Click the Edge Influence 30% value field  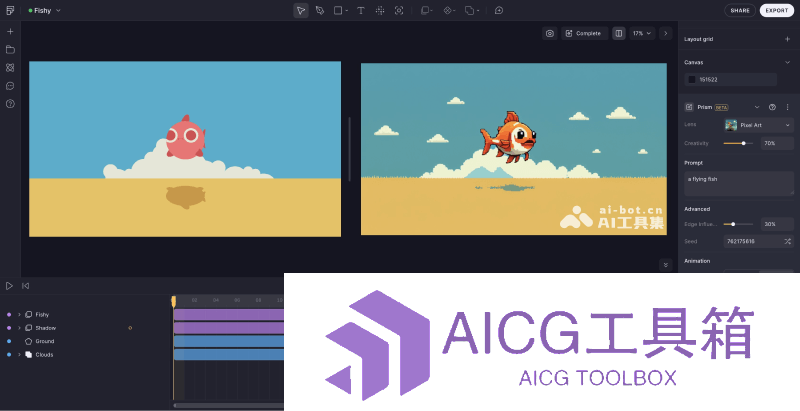777,224
